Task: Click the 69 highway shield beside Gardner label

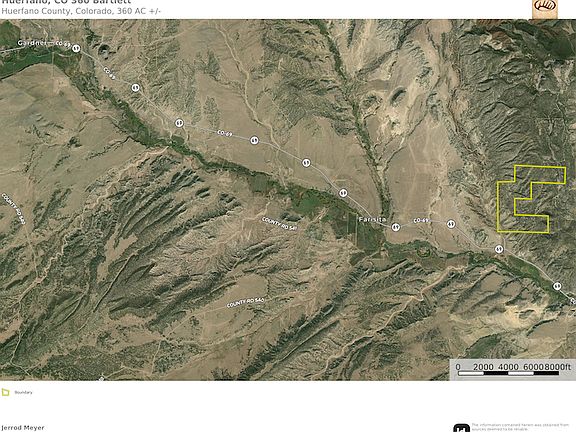Action: [76, 48]
